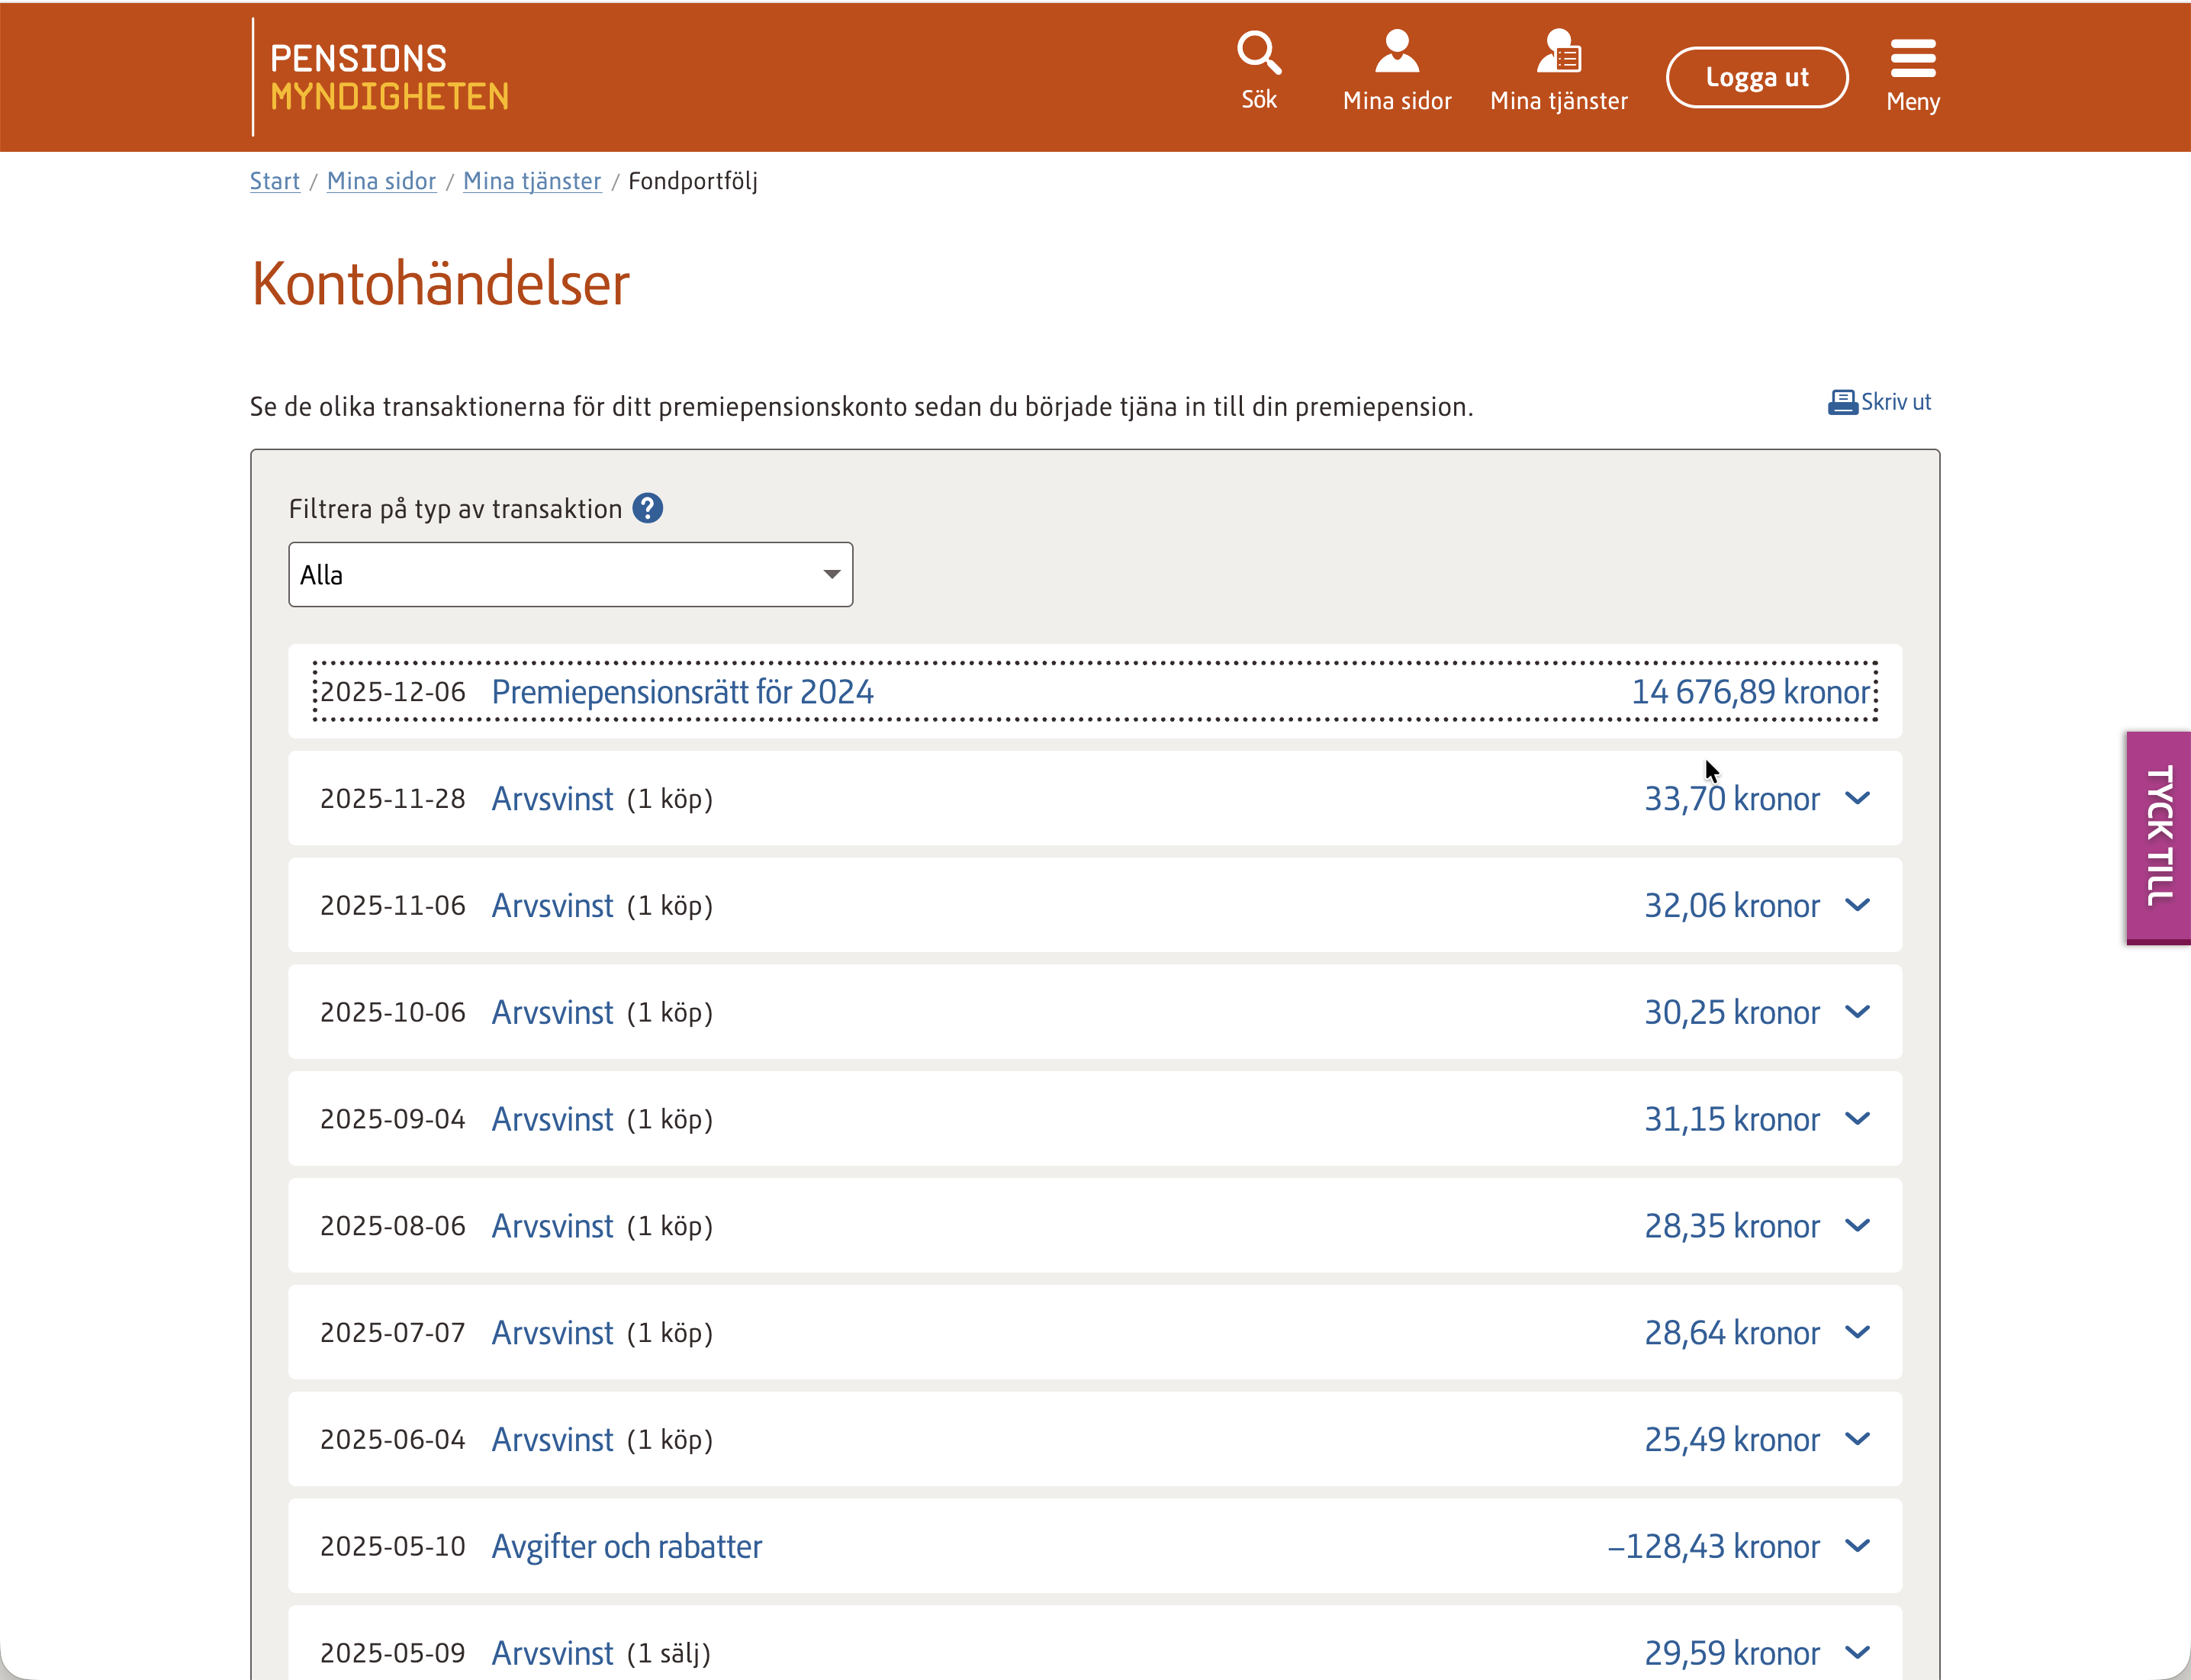Open Mina tjänster icon in header
Image resolution: width=2191 pixels, height=1680 pixels.
[x=1558, y=52]
